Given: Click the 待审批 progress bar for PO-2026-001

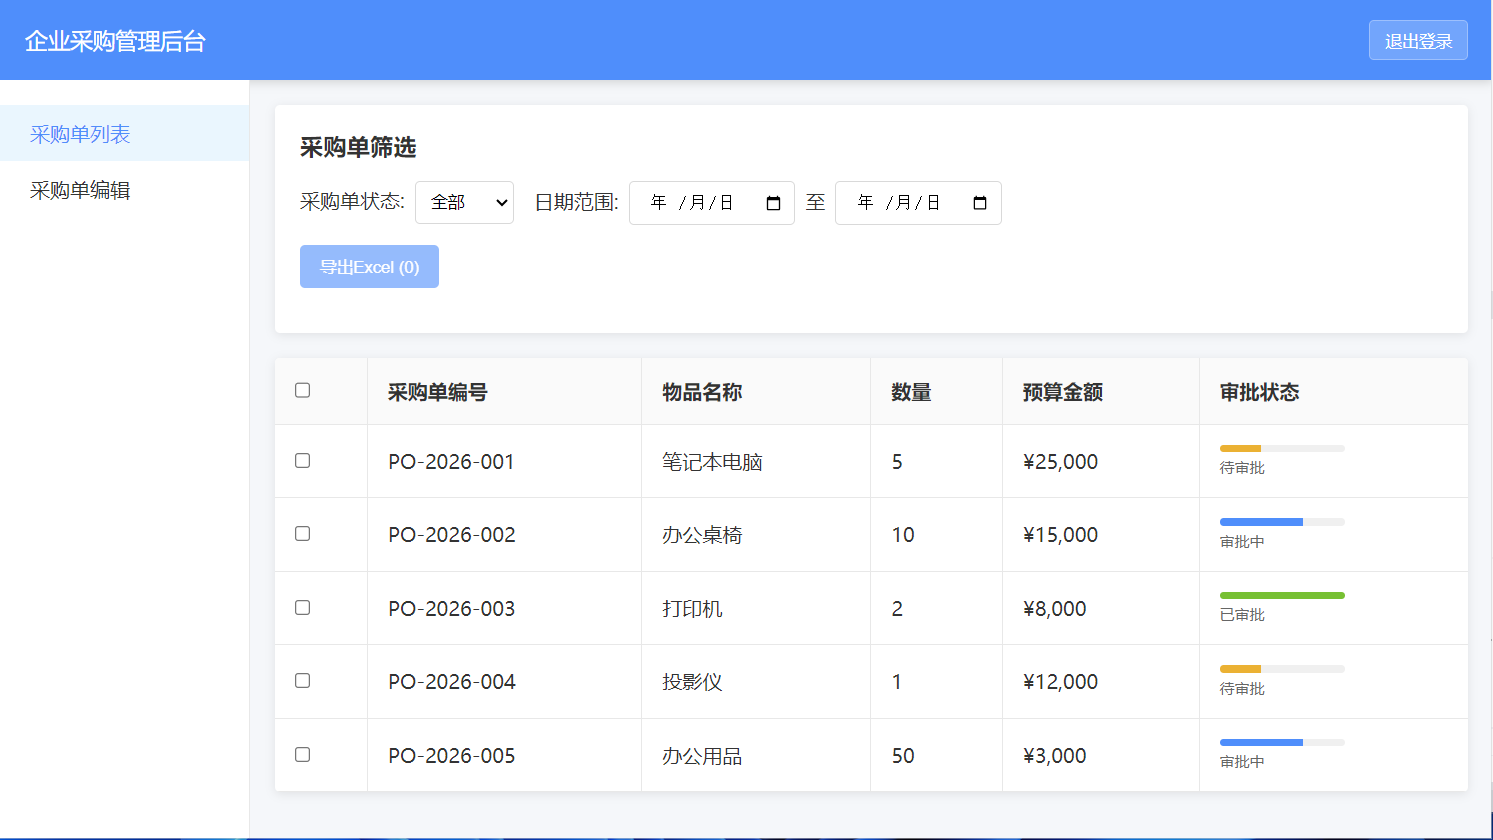Looking at the screenshot, I should coord(1281,448).
